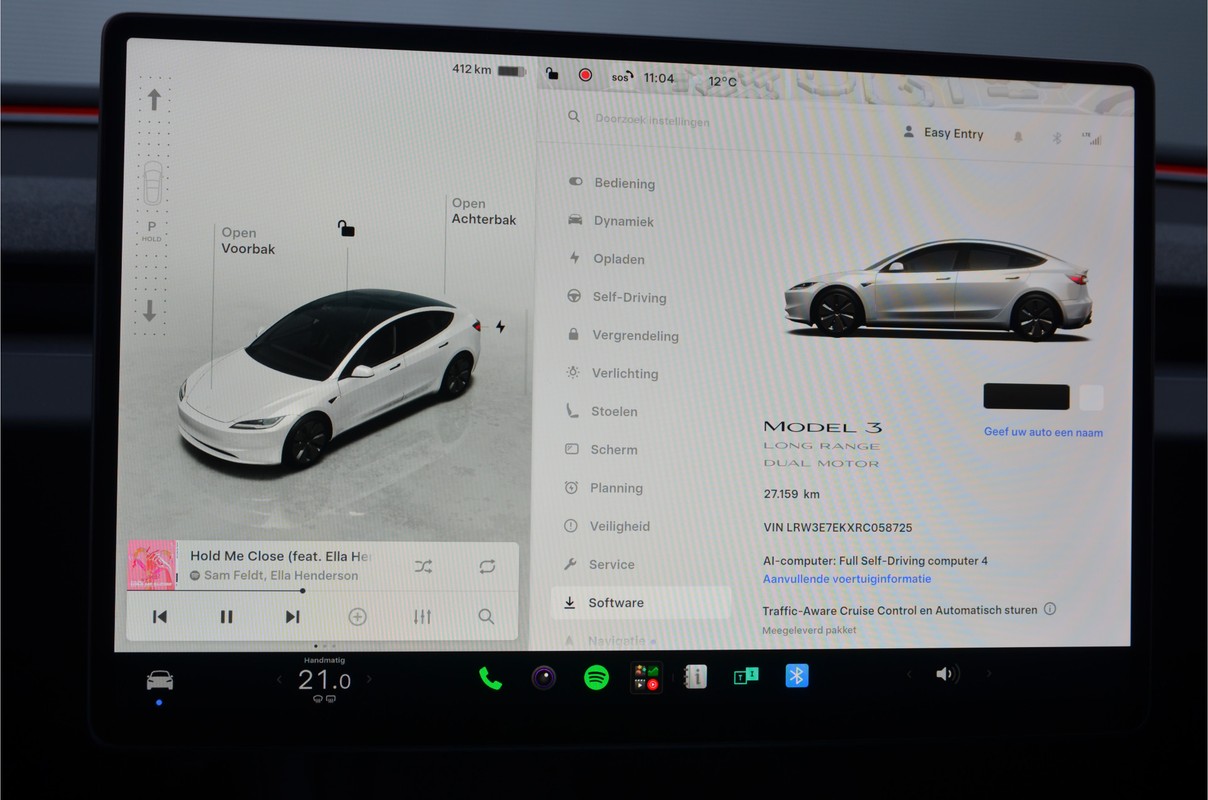Viewport: 1208px width, 800px height.
Task: Tap the VIN LRW3E7EKXRC058725 text
Action: pyautogui.click(x=838, y=527)
